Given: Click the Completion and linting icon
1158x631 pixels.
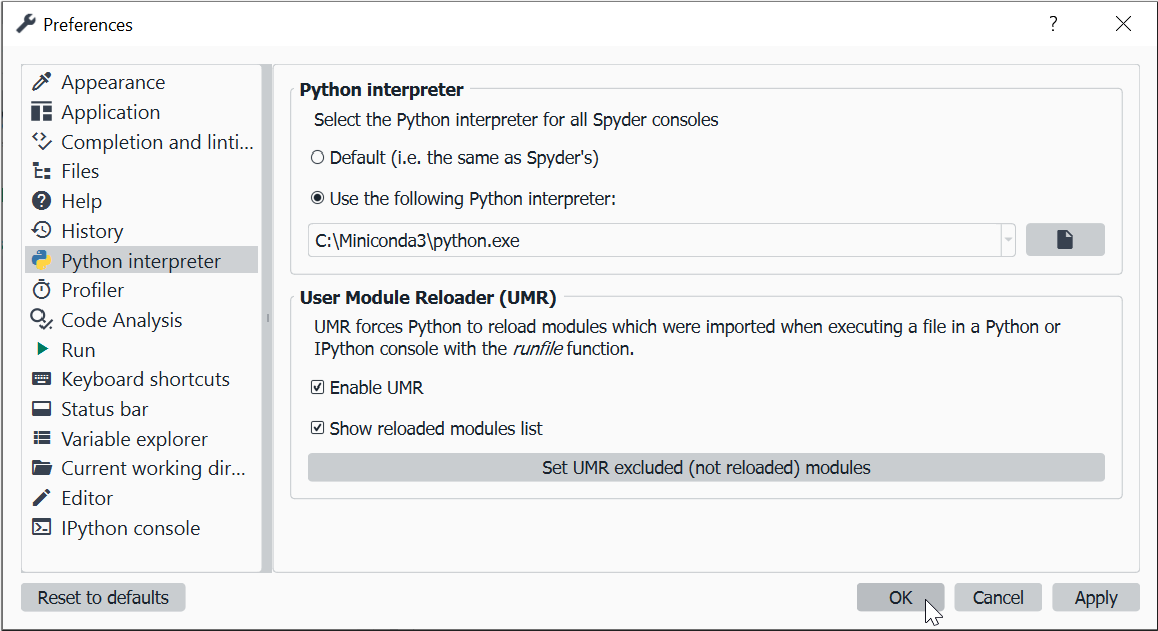Looking at the screenshot, I should [x=41, y=141].
